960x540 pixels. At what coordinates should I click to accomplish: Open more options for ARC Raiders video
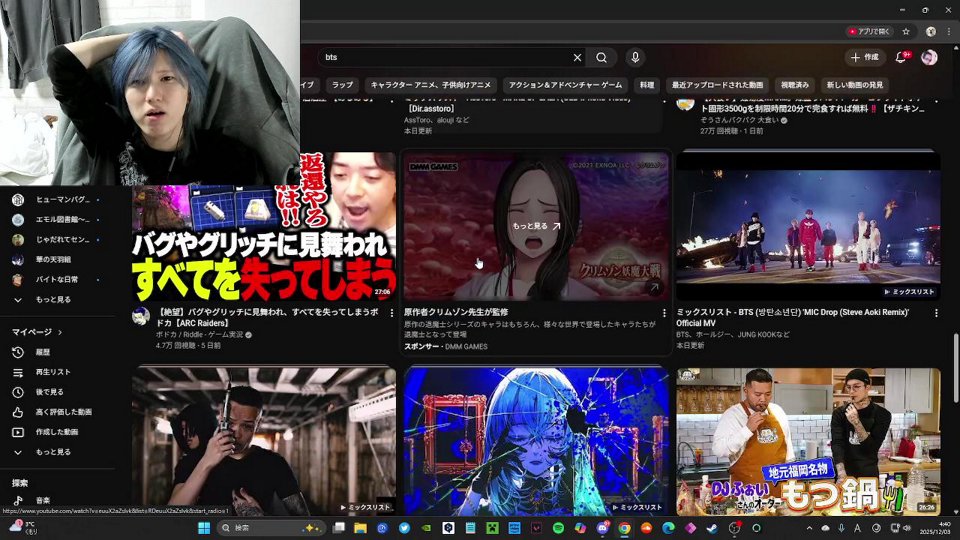point(392,313)
